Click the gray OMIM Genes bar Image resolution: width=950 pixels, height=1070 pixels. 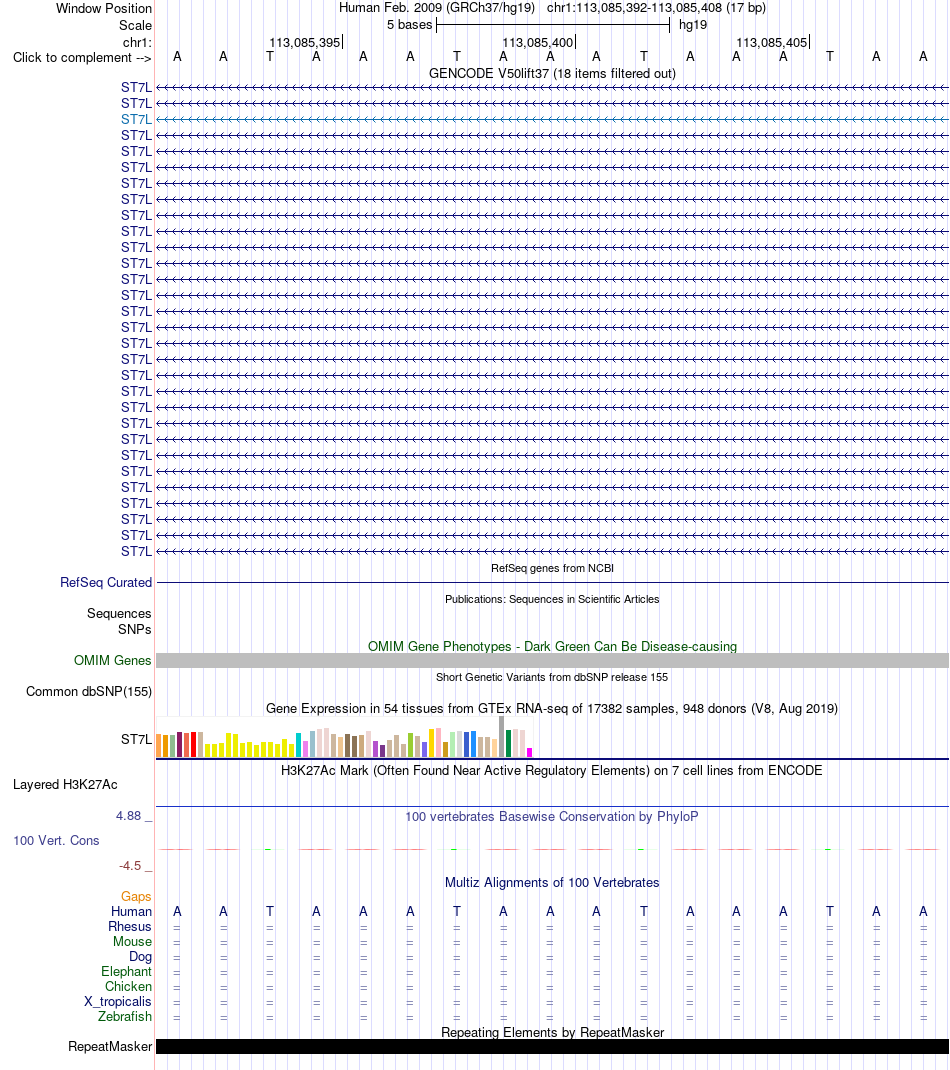552,661
